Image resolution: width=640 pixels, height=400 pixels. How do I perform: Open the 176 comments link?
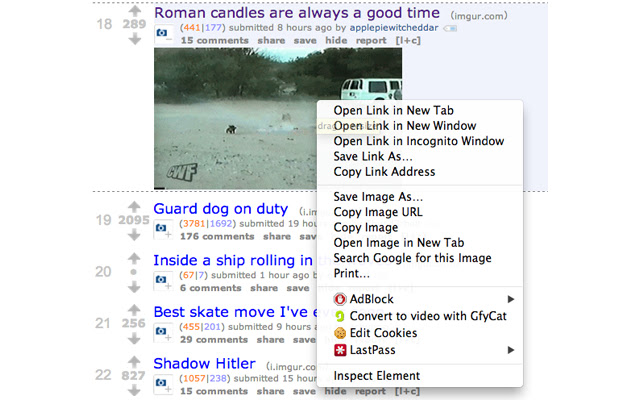point(217,237)
